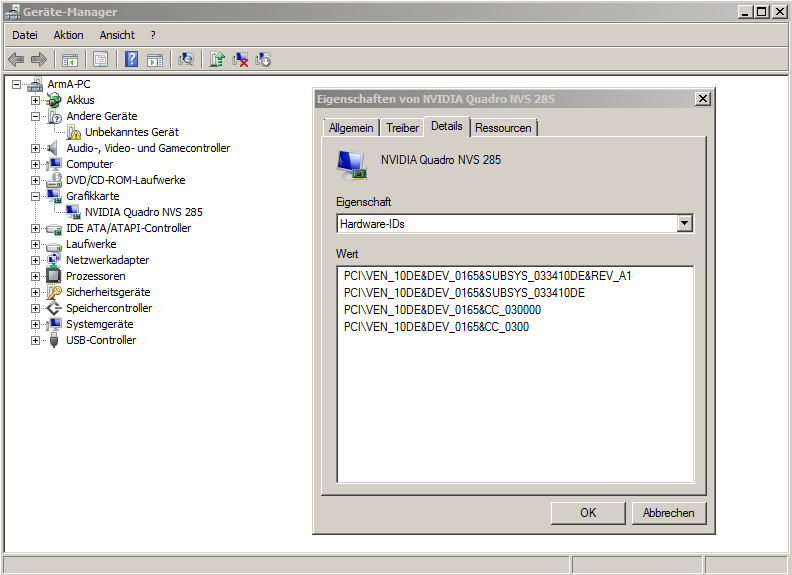Screen dimensions: 792x575
Task: Open the Help question mark icon
Action: tap(131, 60)
